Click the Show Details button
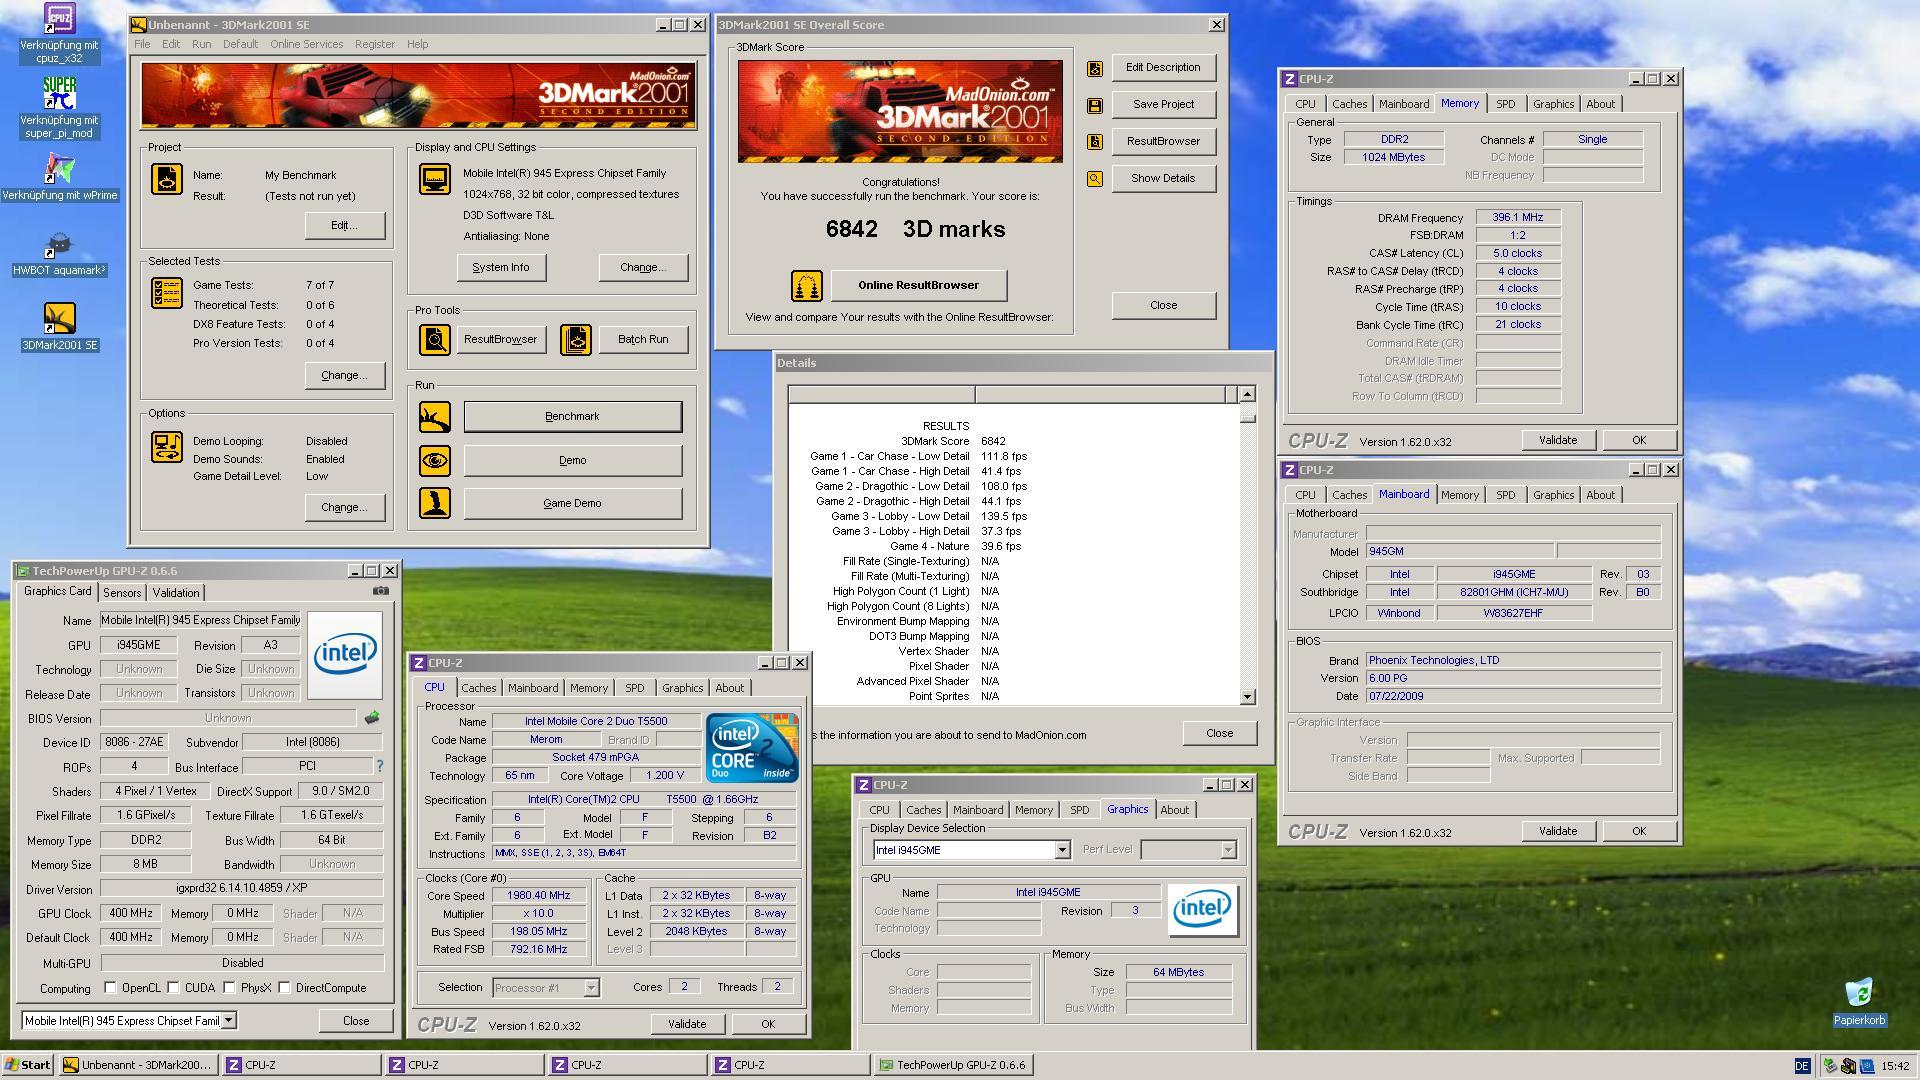This screenshot has width=1920, height=1080. click(1163, 179)
